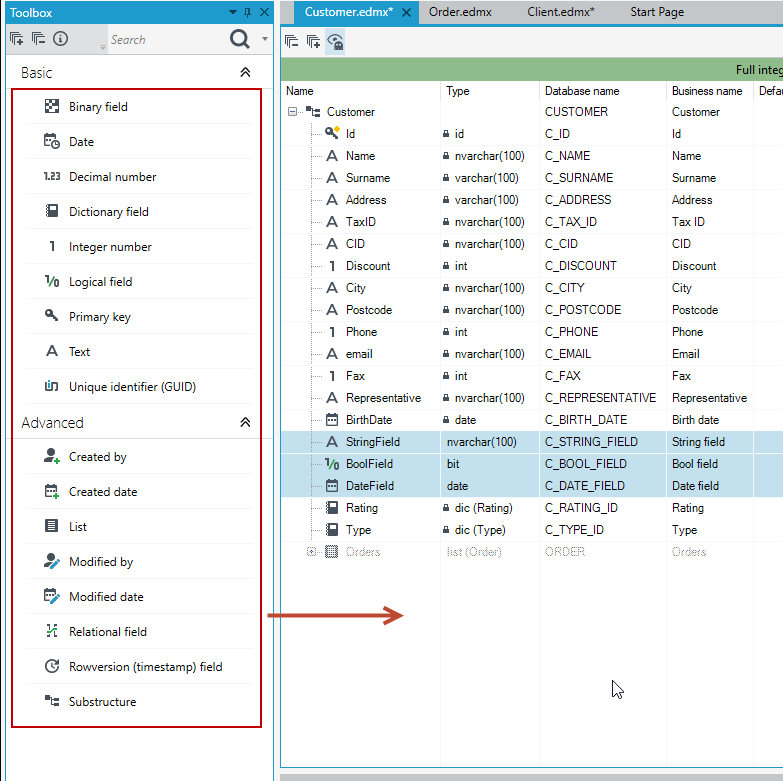The height and width of the screenshot is (781, 783).
Task: Collapse the Customer tree node
Action: click(x=293, y=112)
